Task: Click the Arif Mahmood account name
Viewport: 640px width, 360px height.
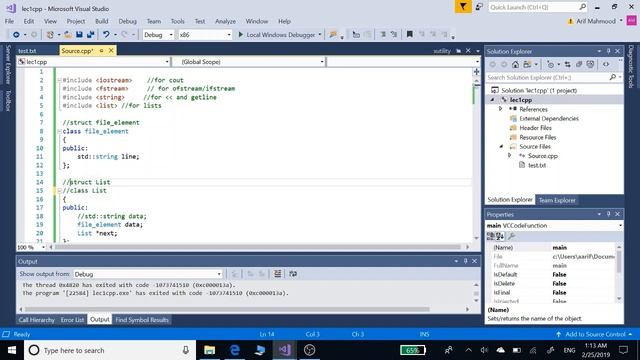Action: 596,21
